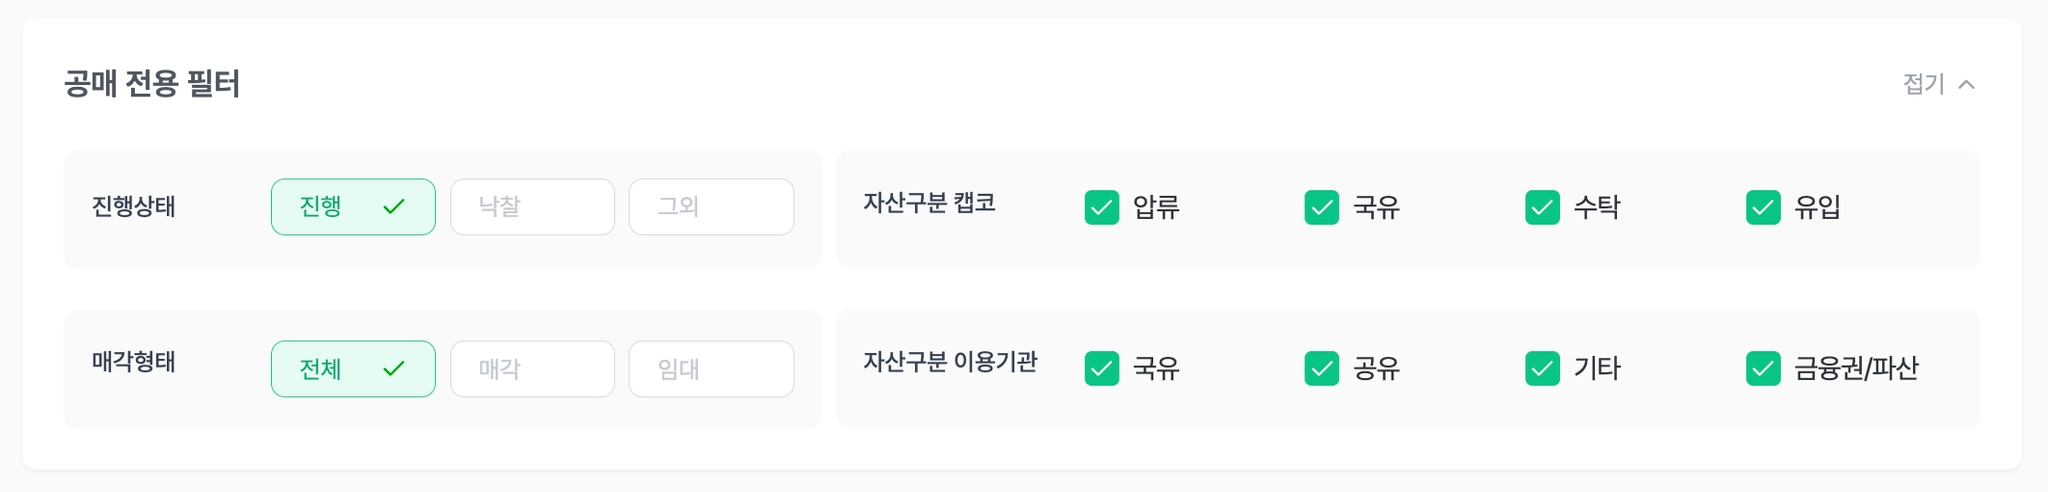Toggle the 공유 checkbox
The width and height of the screenshot is (2048, 492).
coord(1322,368)
